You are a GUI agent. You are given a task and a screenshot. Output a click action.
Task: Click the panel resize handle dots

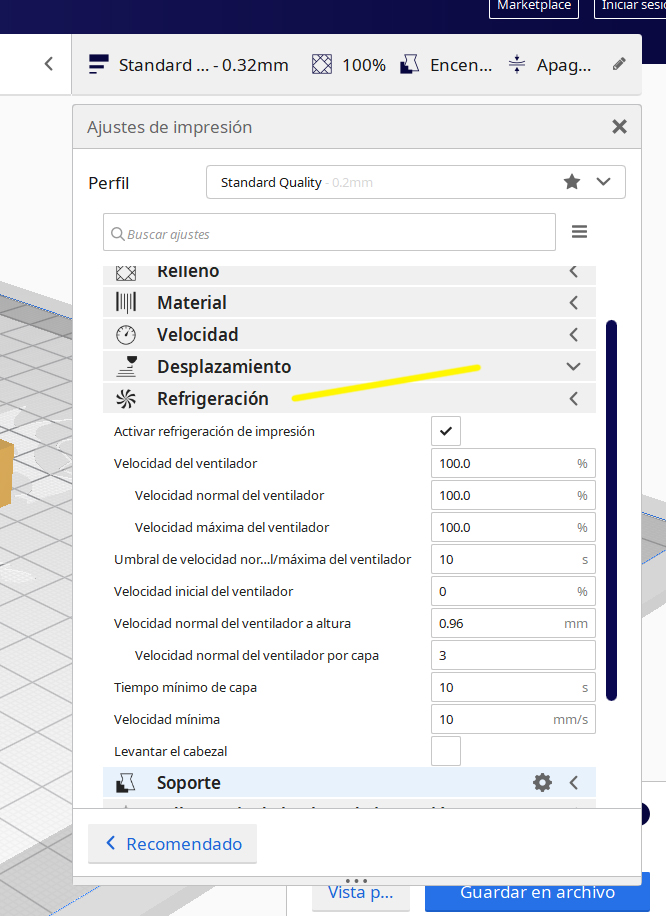pos(356,880)
